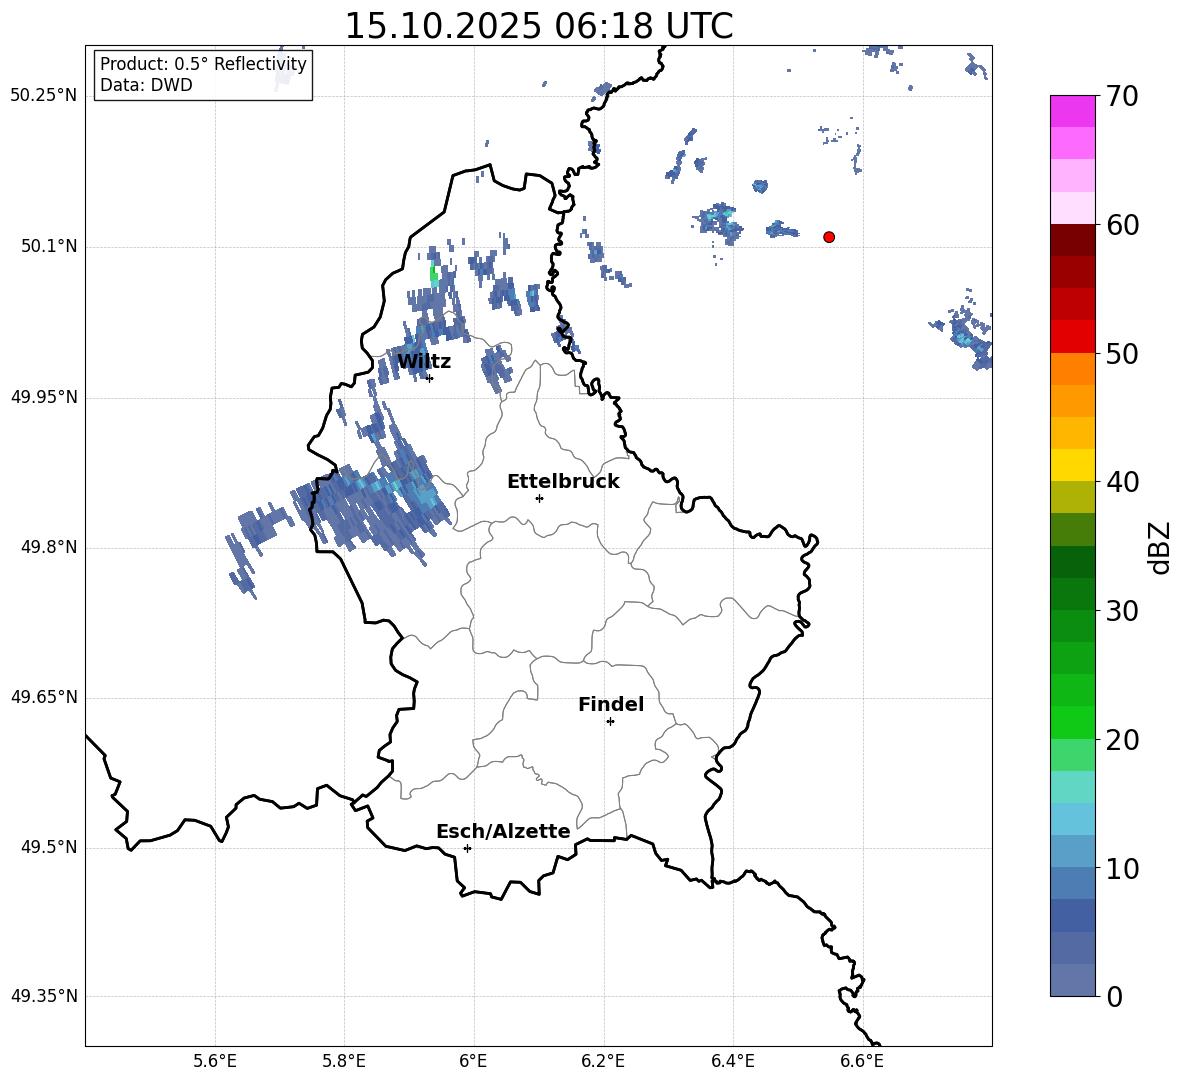Click the 49.5°N latitude label
Viewport: 1184px width, 1081px height.
[x=49, y=848]
